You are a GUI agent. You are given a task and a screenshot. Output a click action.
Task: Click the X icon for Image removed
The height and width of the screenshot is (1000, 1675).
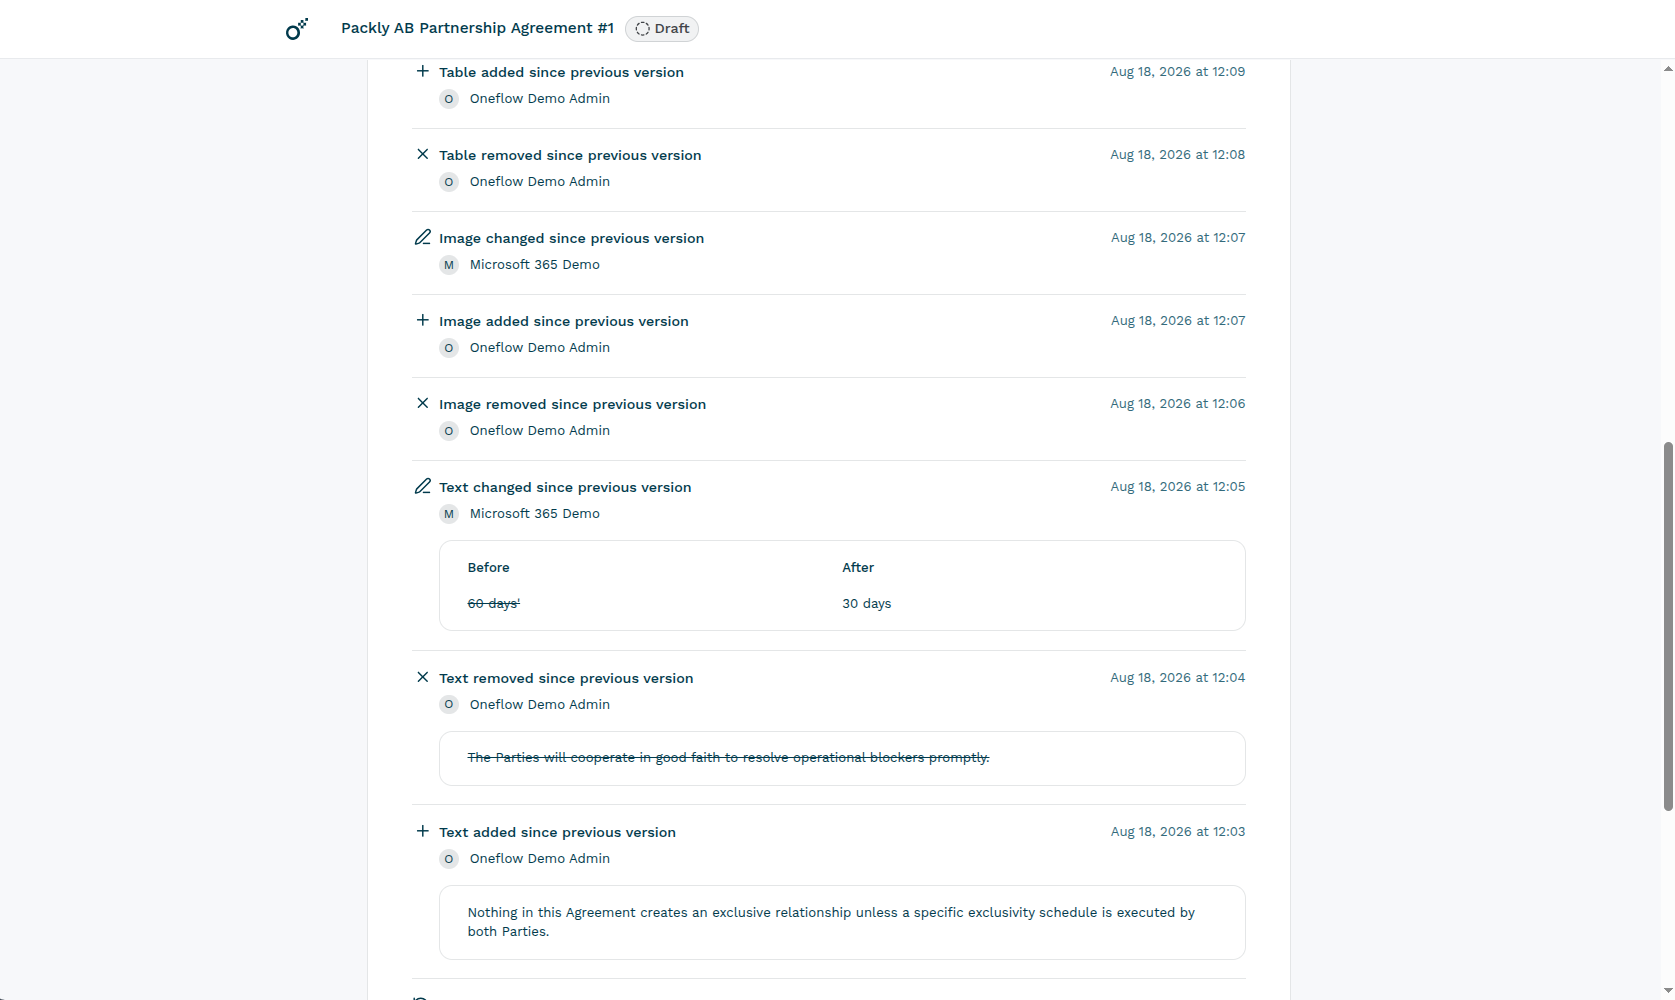(x=422, y=403)
